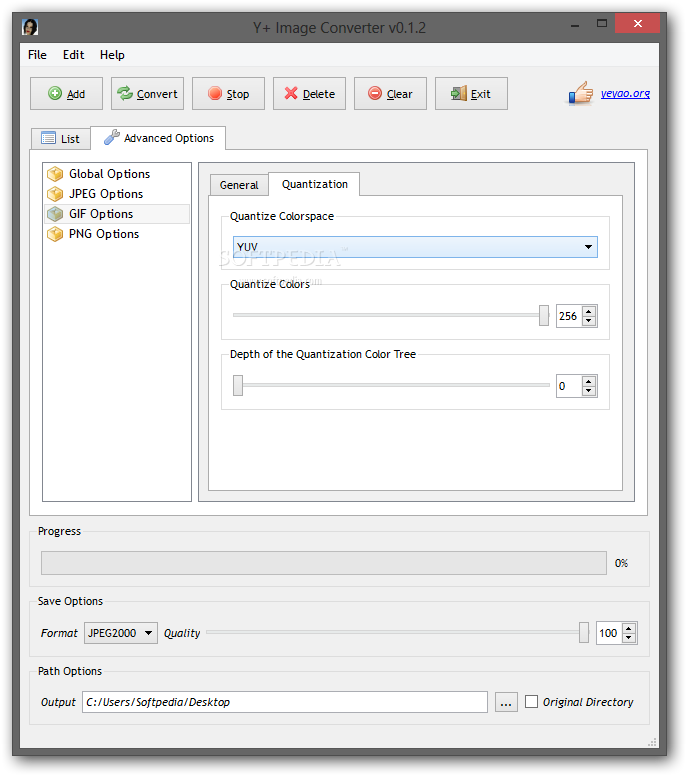Click the Clear button label
Screen dimensions: 687x776
(x=399, y=94)
